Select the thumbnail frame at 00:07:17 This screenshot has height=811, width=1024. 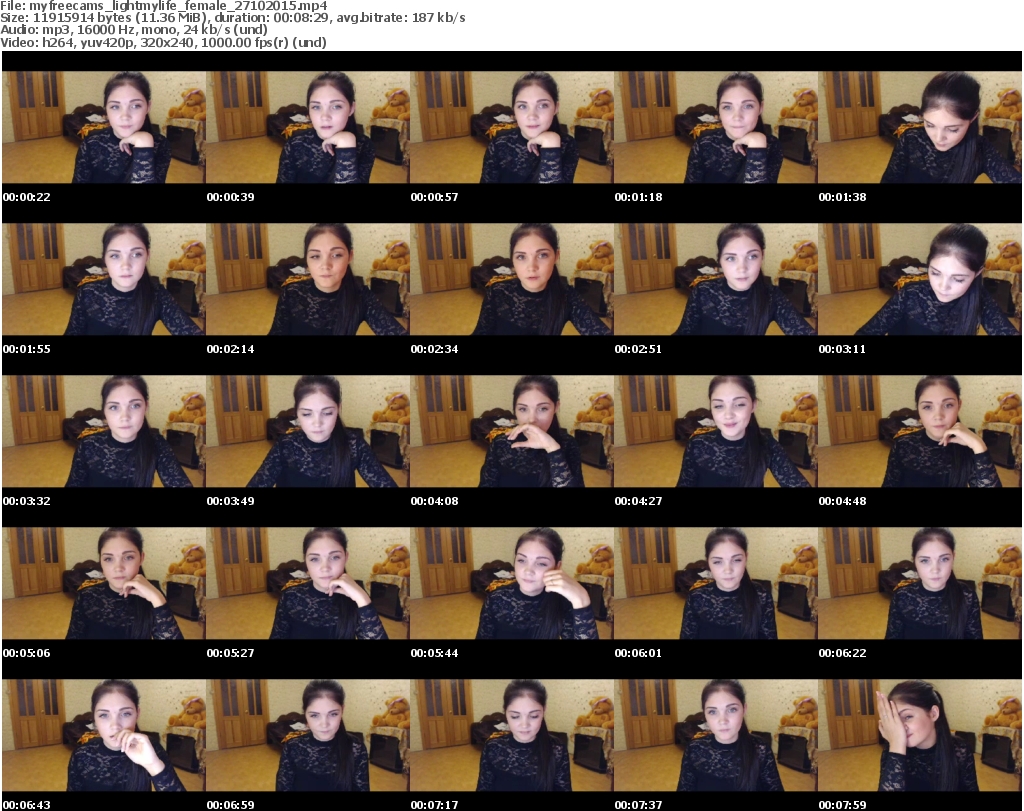[512, 735]
